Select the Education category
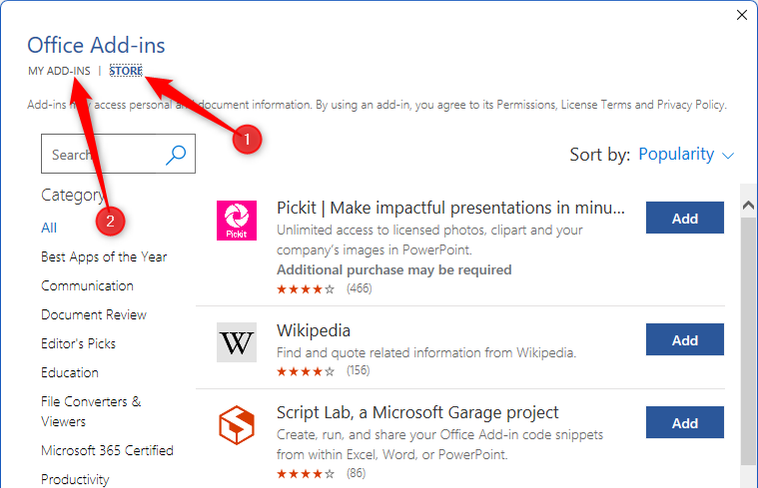758x488 pixels. coord(70,373)
